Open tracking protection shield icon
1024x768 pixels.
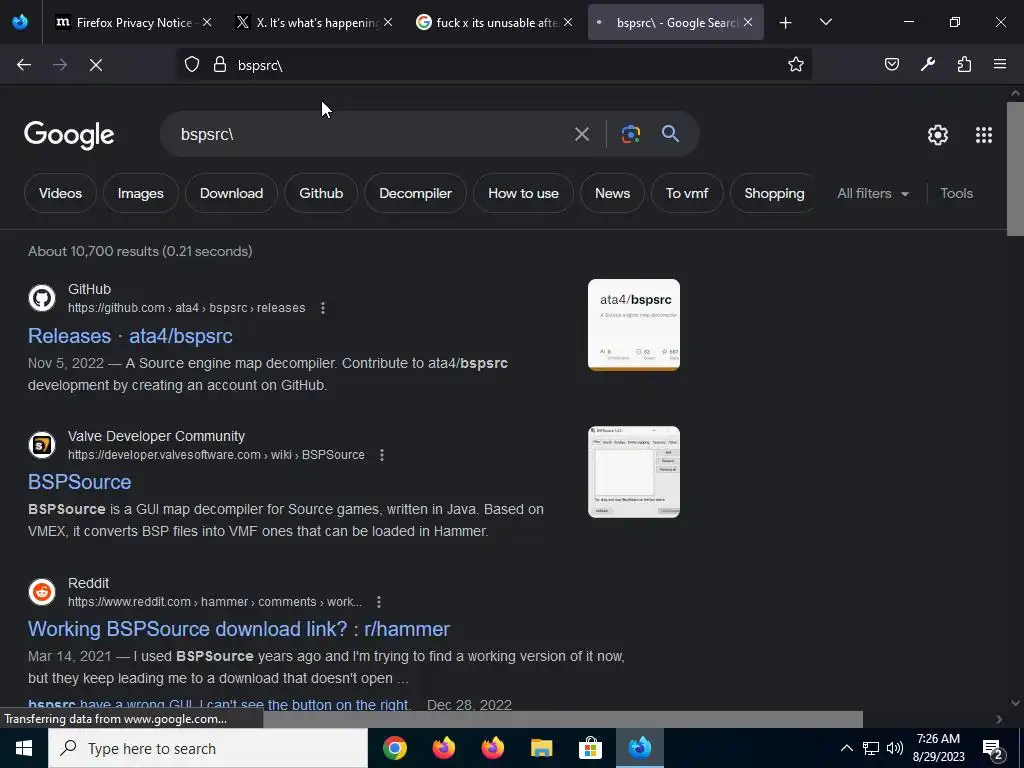tap(191, 65)
